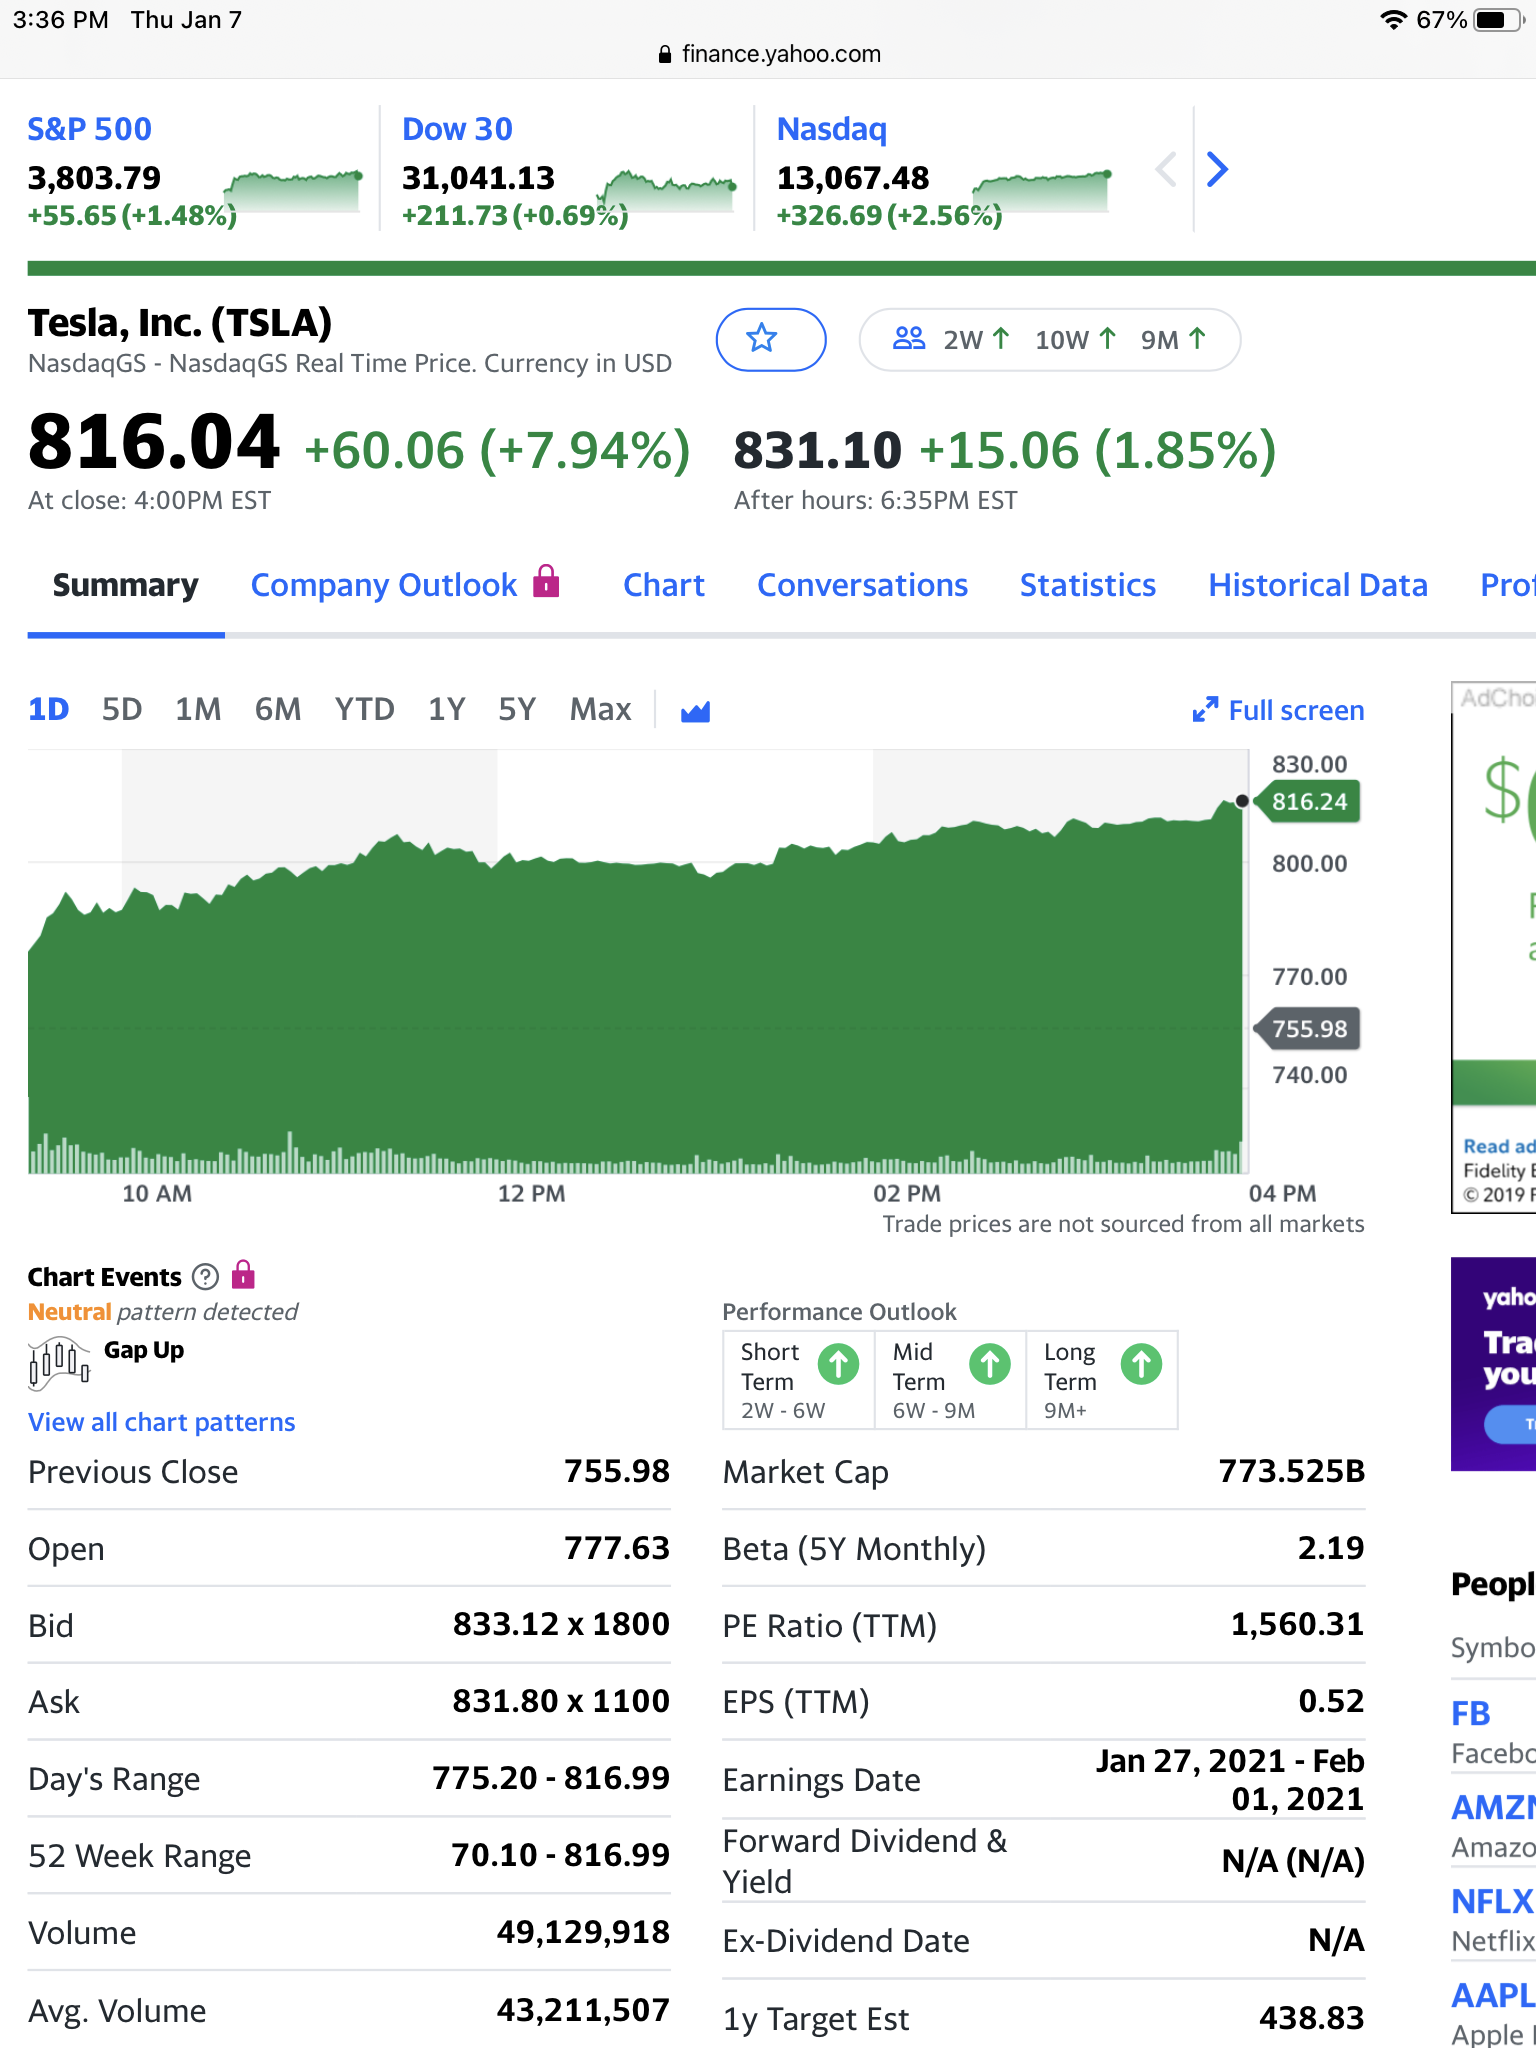Tap the Short Term green arrow indicator
The image size is (1536, 2048).
pyautogui.click(x=838, y=1364)
